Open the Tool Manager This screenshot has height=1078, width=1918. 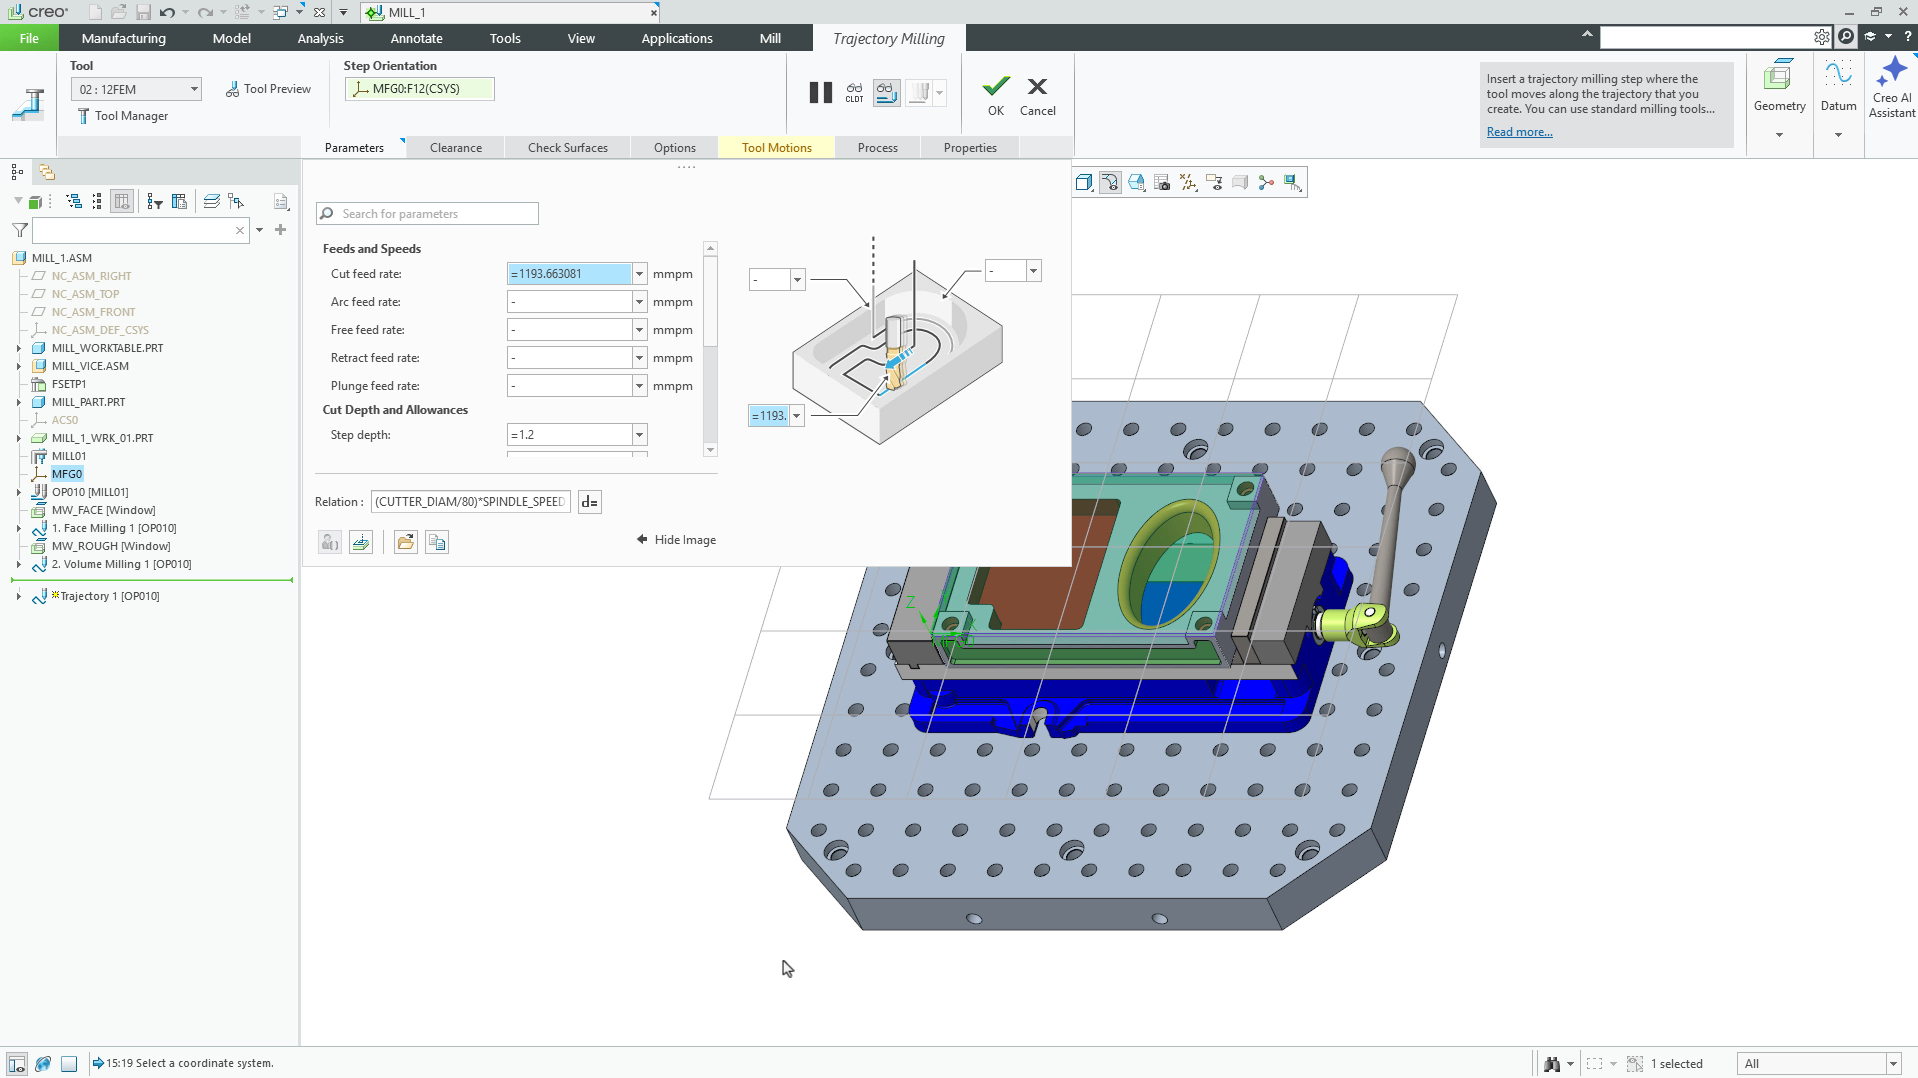(x=122, y=116)
